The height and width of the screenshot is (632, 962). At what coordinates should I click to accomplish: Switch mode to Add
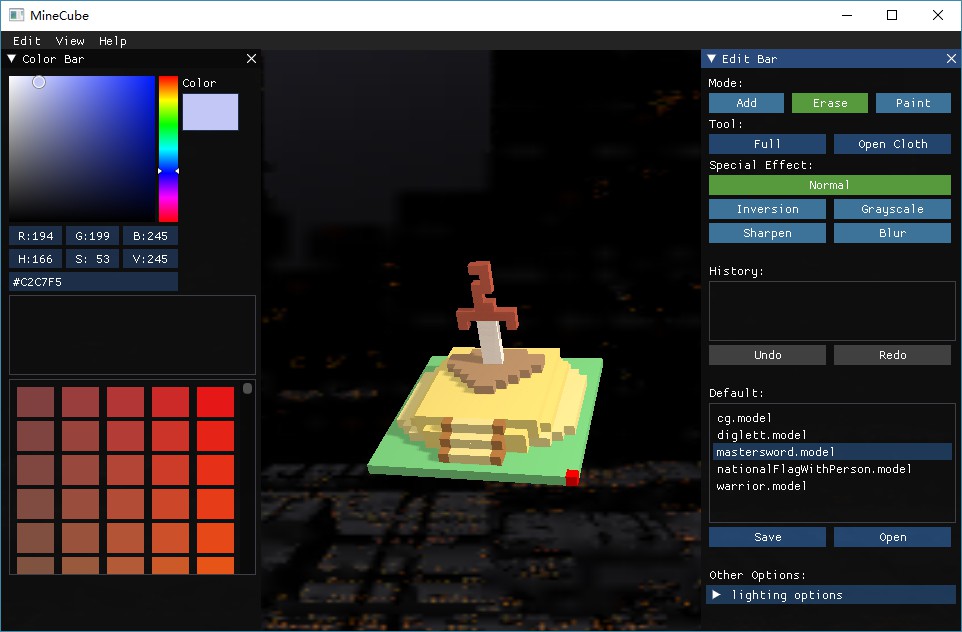pyautogui.click(x=746, y=103)
